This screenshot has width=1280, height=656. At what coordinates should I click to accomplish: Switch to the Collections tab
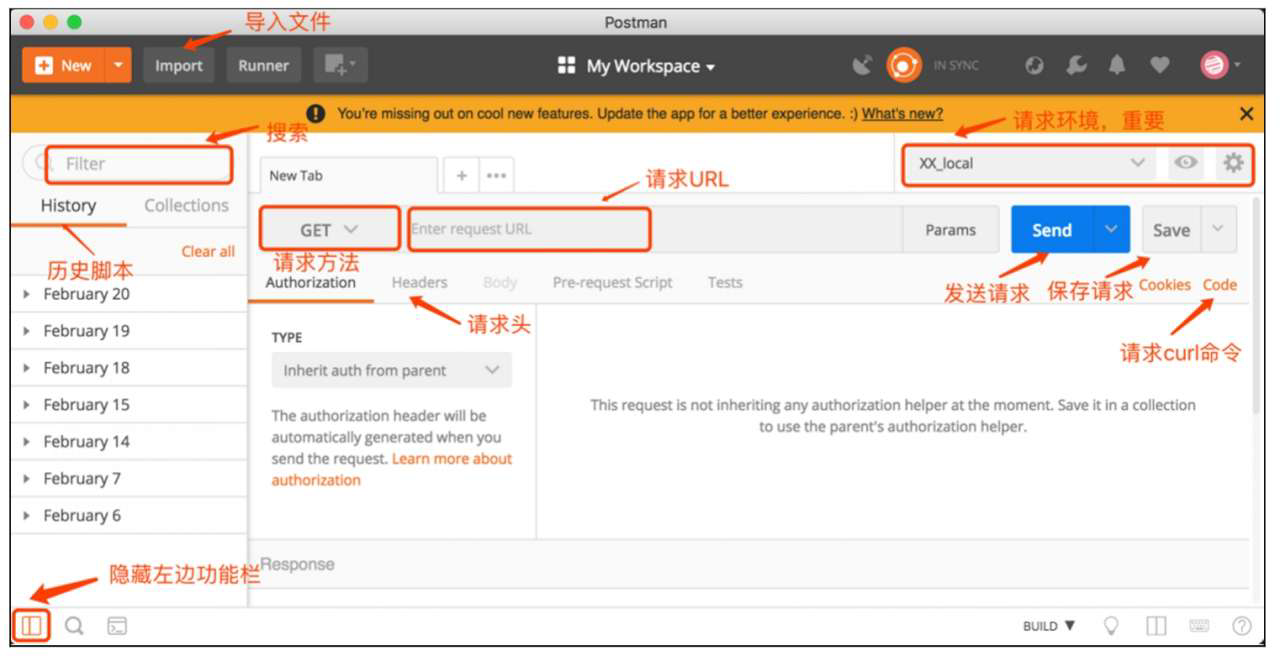coord(186,206)
